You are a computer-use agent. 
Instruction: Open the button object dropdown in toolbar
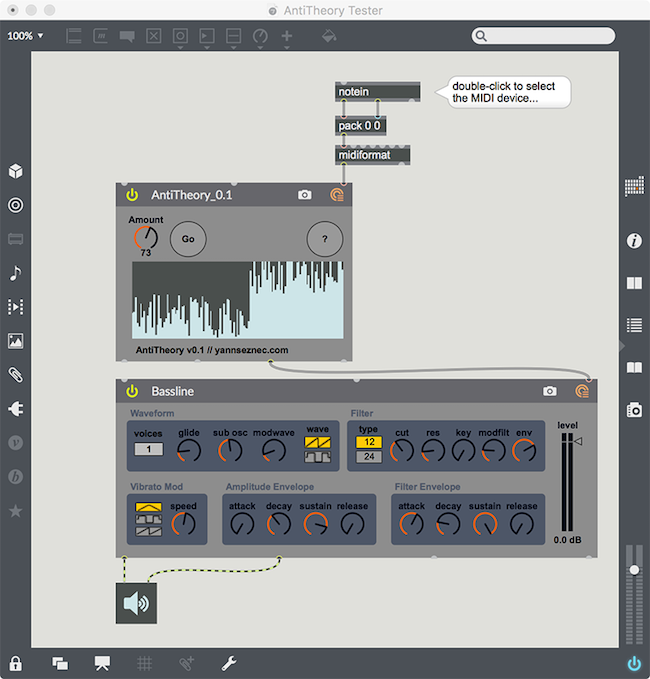(x=180, y=38)
